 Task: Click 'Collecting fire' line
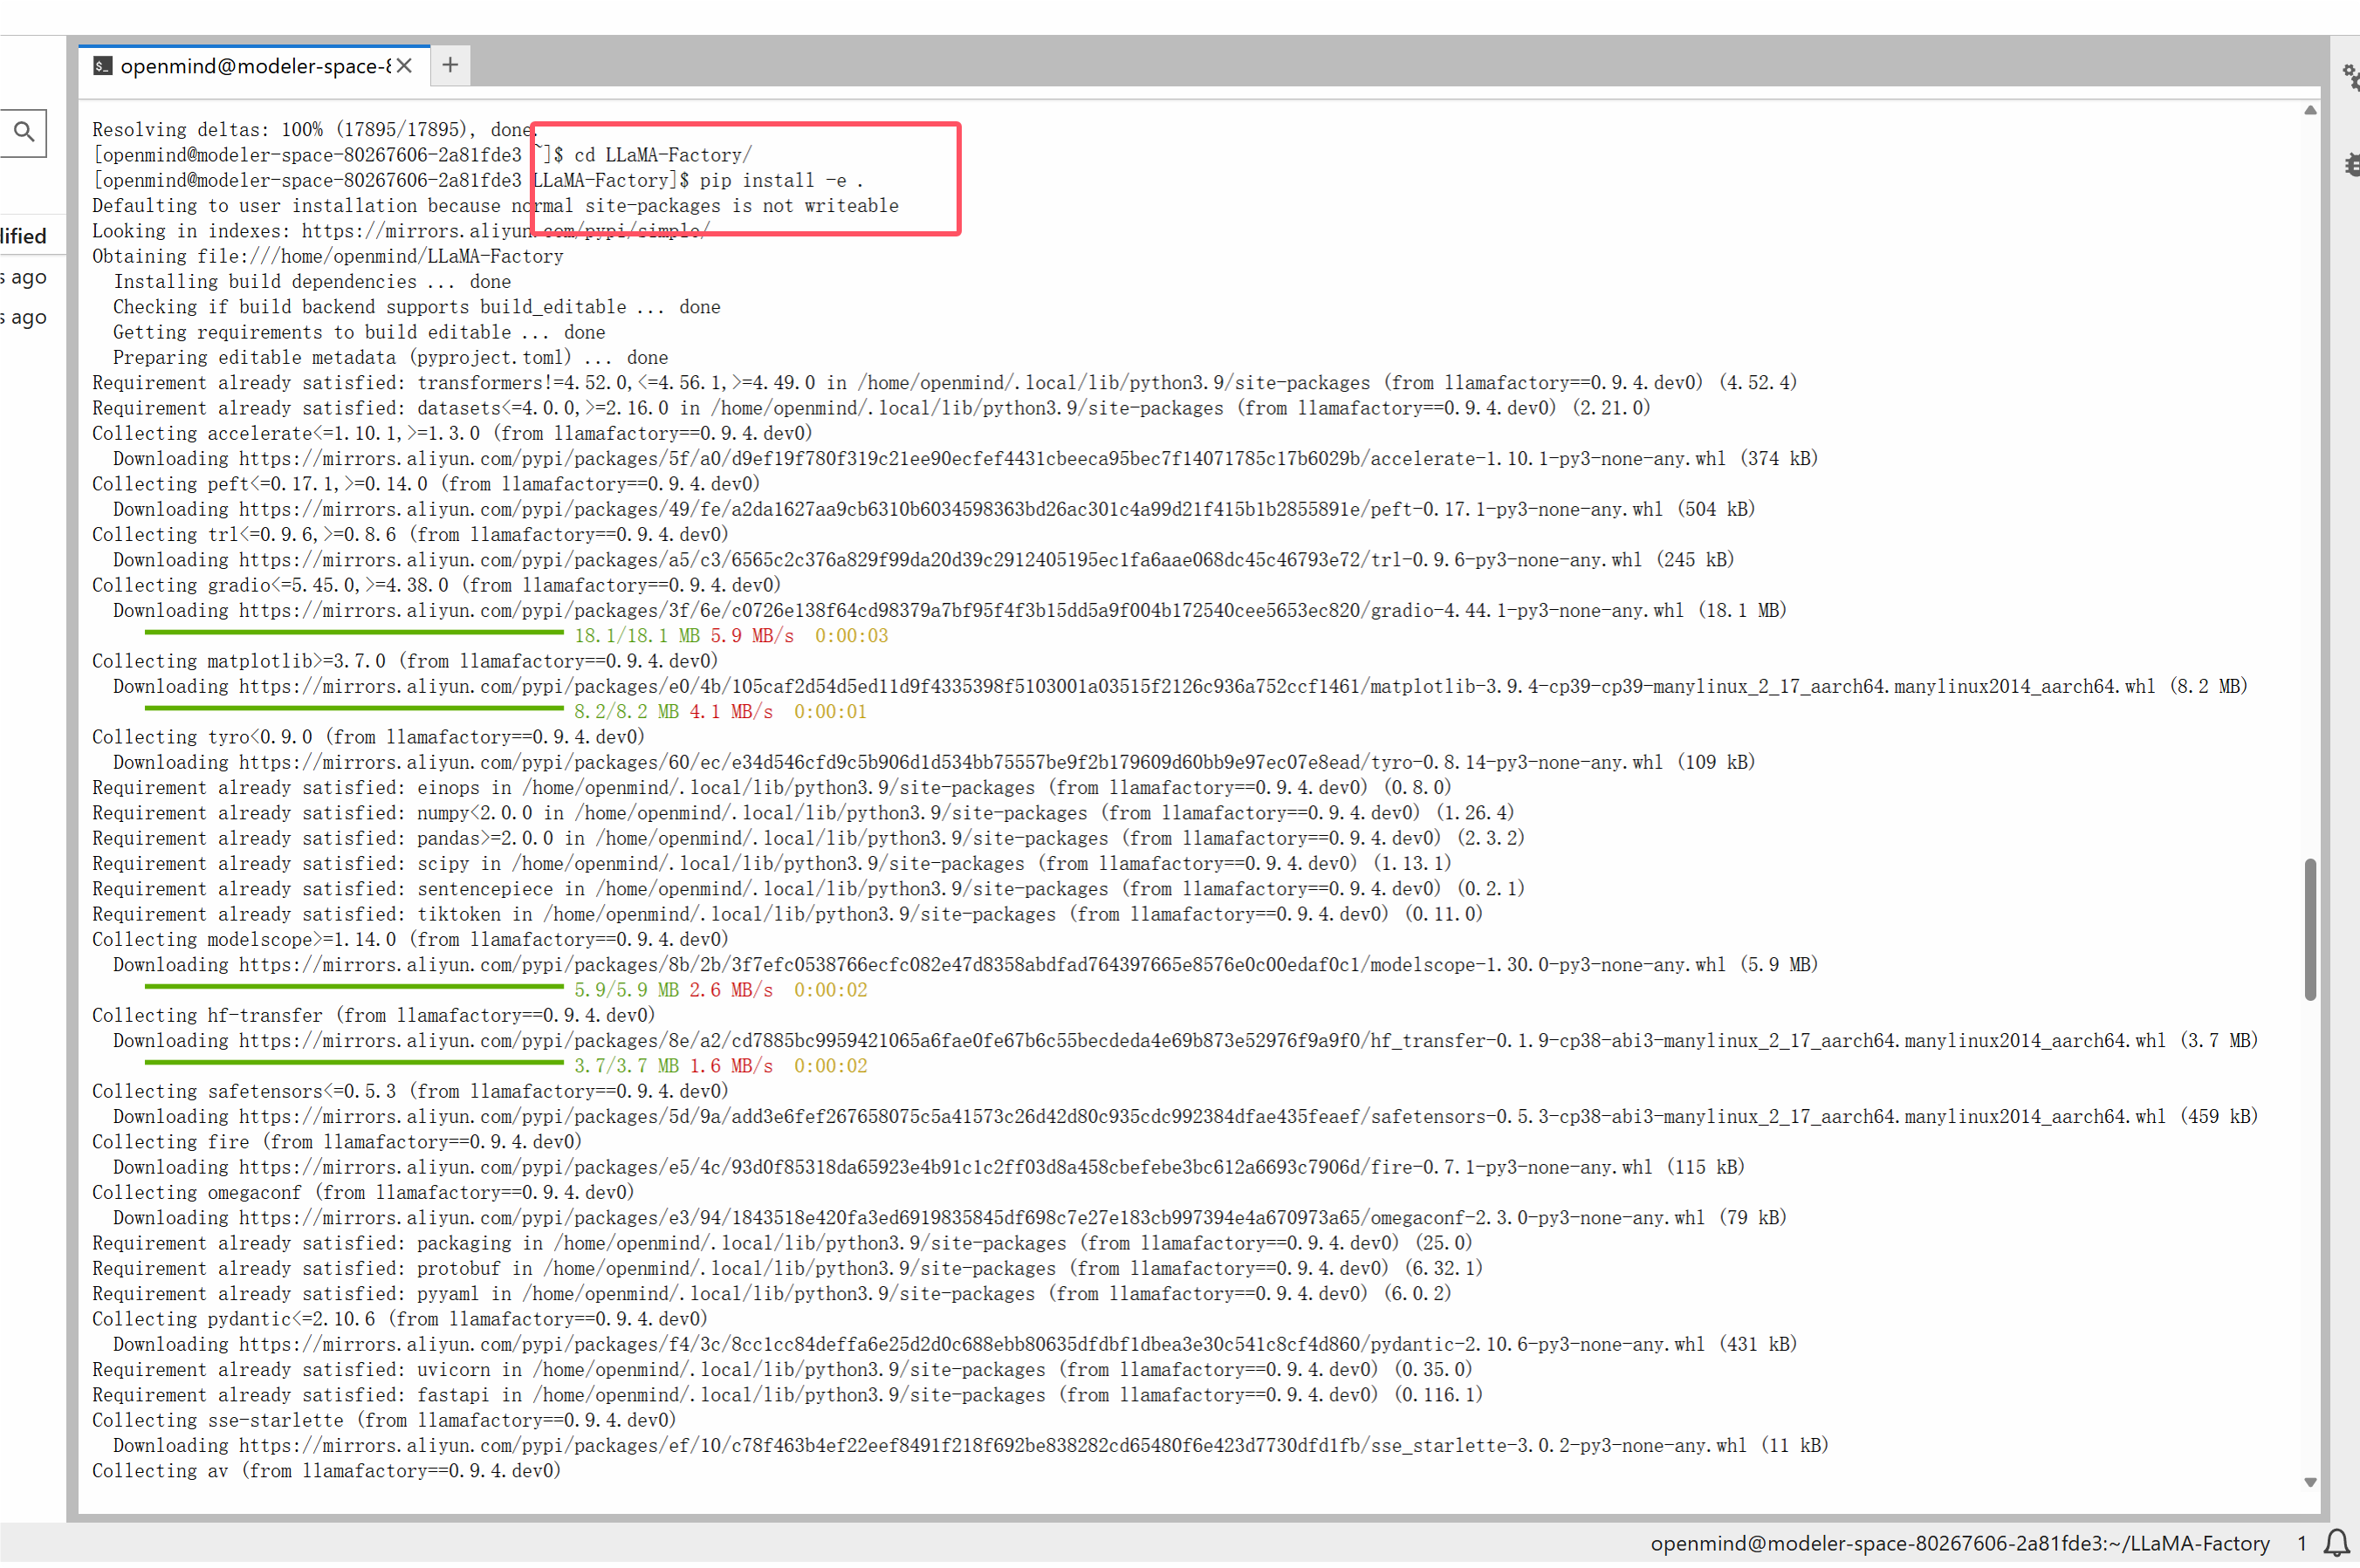click(x=336, y=1143)
